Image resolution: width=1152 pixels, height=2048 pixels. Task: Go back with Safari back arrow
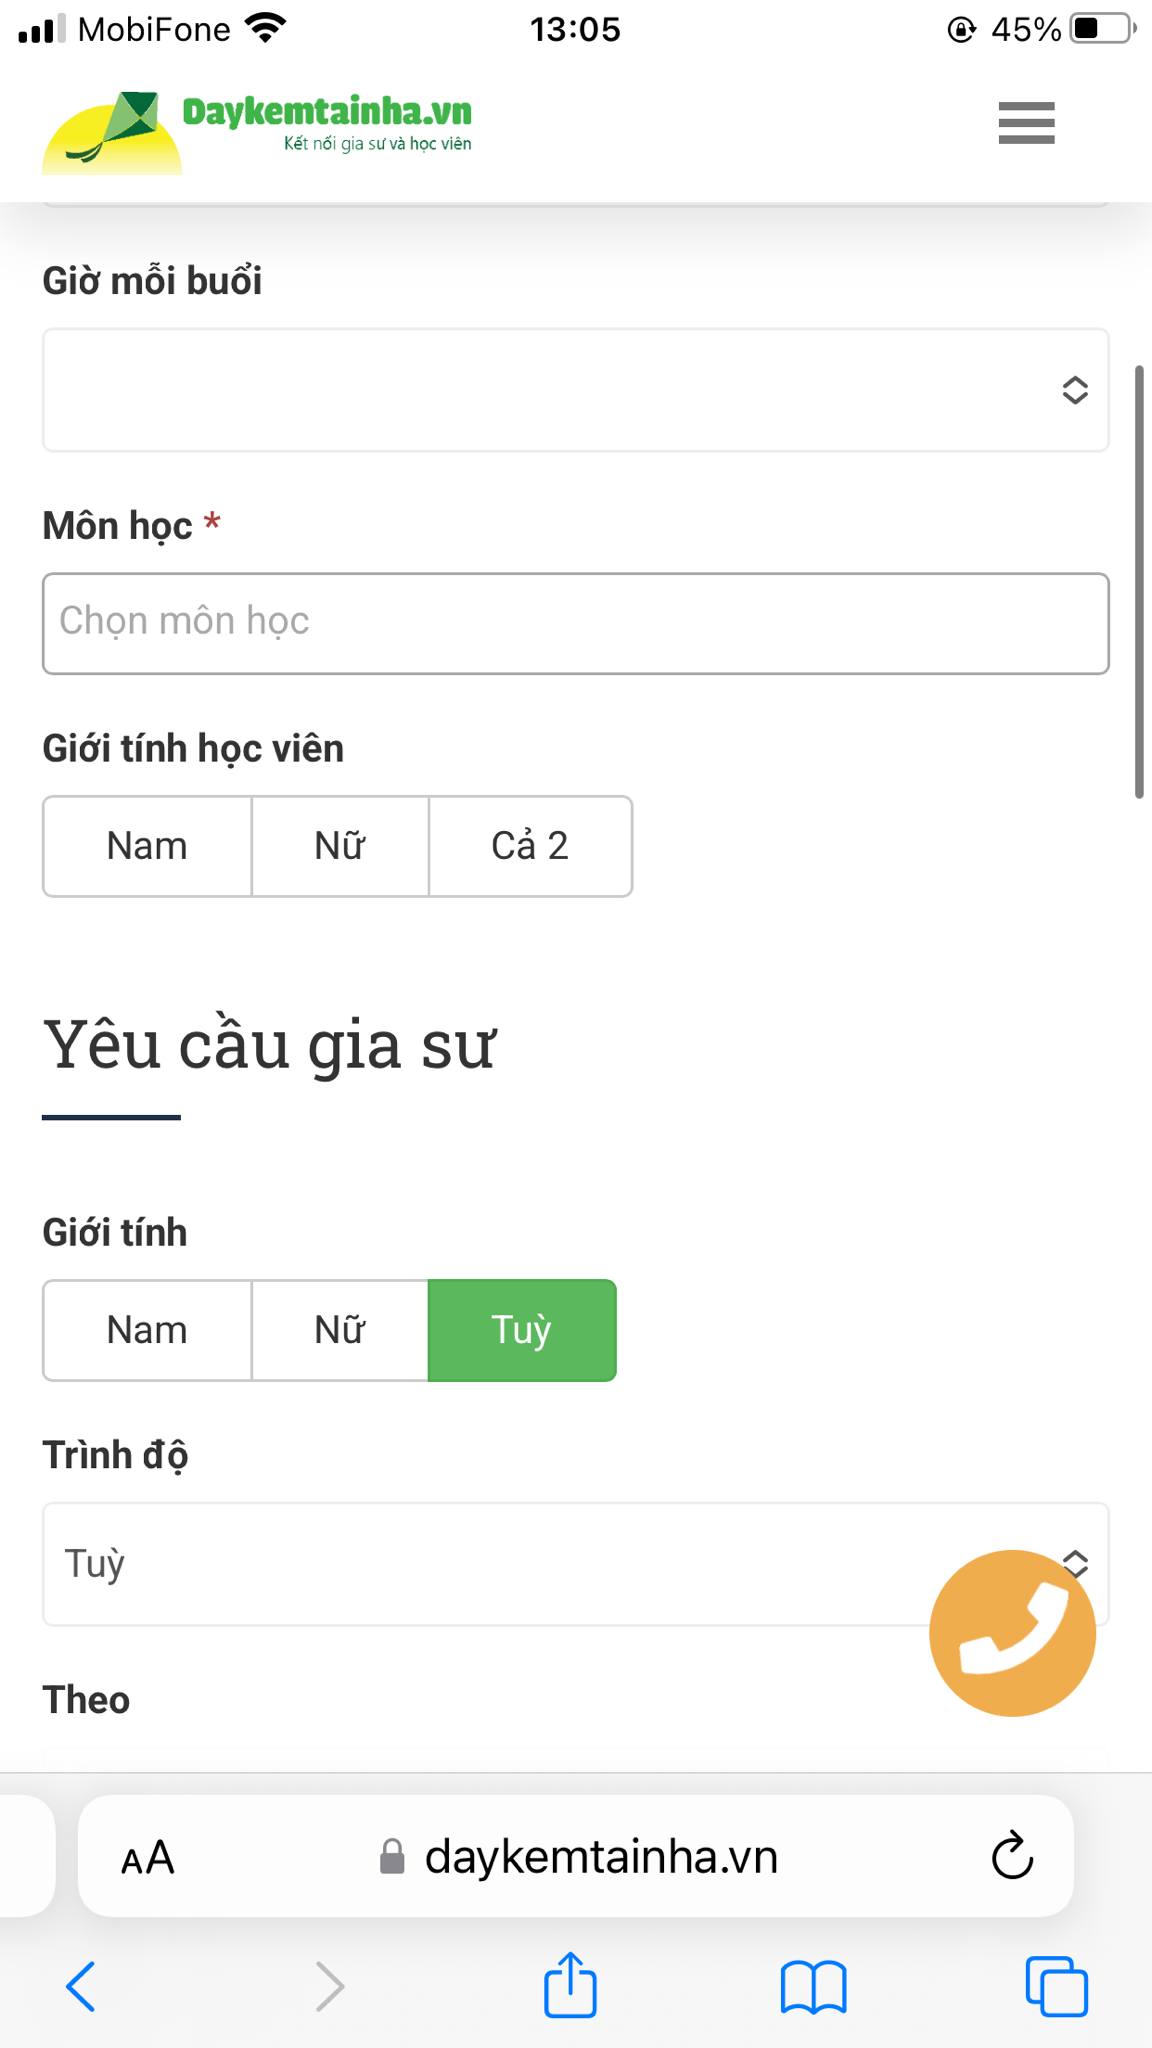[81, 1986]
